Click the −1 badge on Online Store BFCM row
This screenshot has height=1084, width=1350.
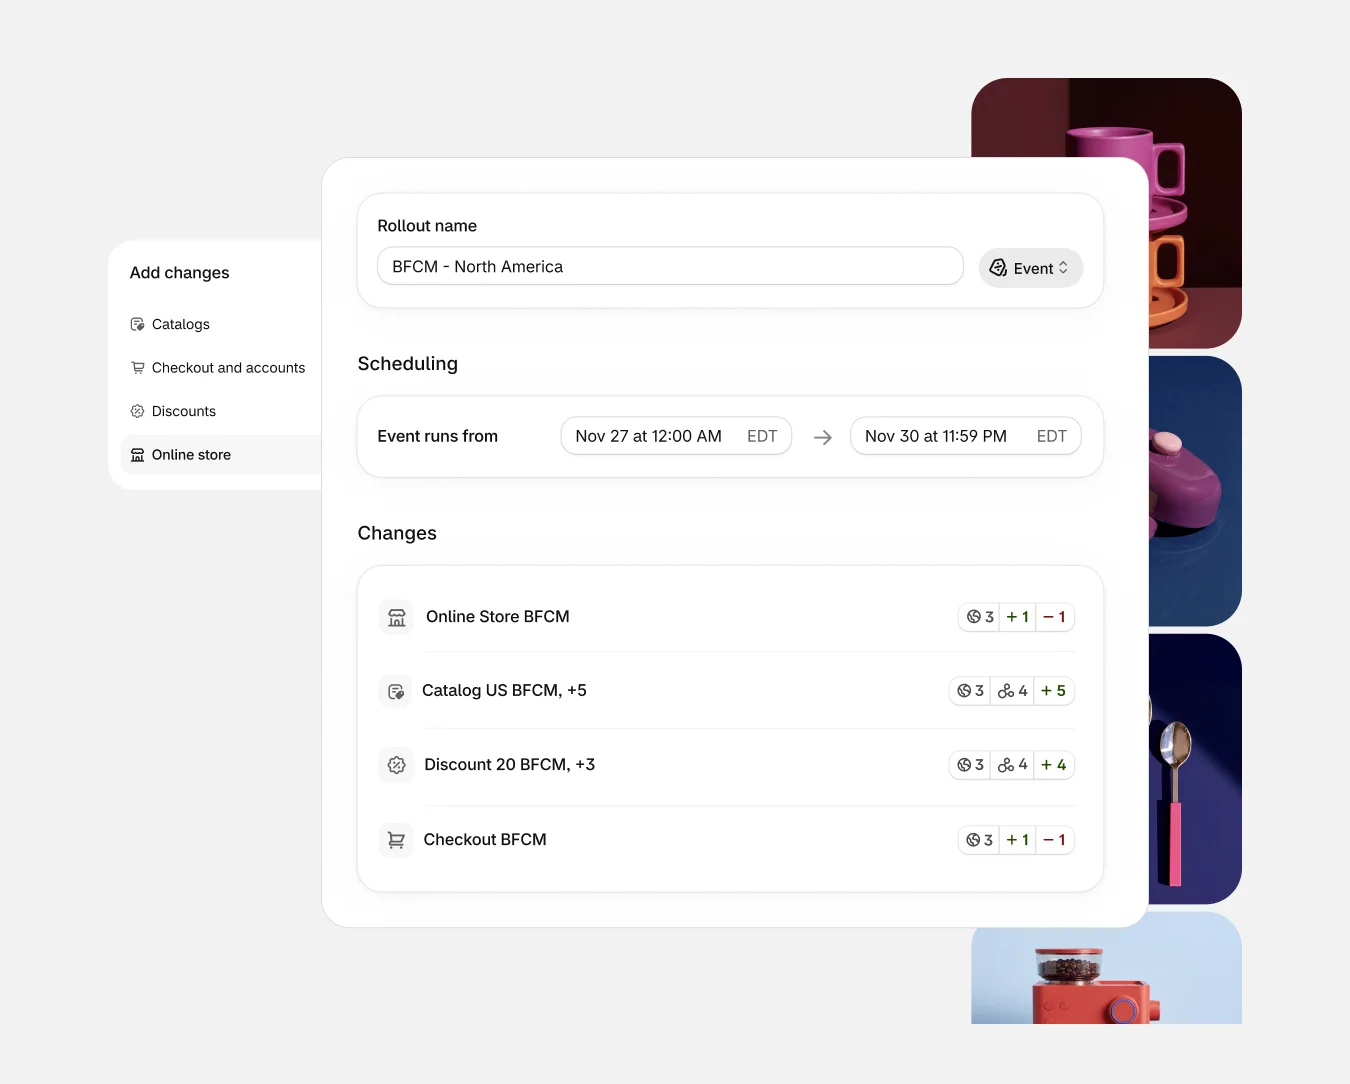pos(1055,617)
